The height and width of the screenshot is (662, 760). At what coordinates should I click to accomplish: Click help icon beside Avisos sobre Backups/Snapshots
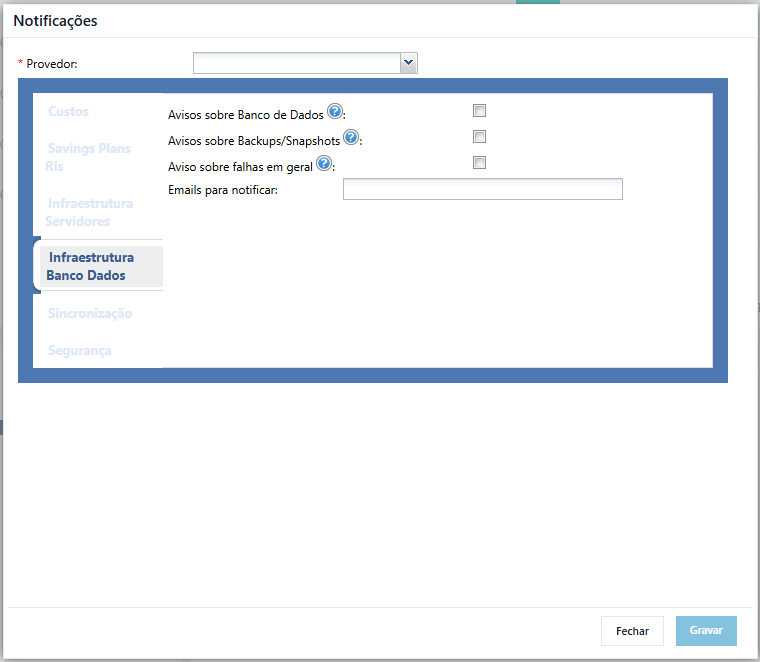pos(351,138)
